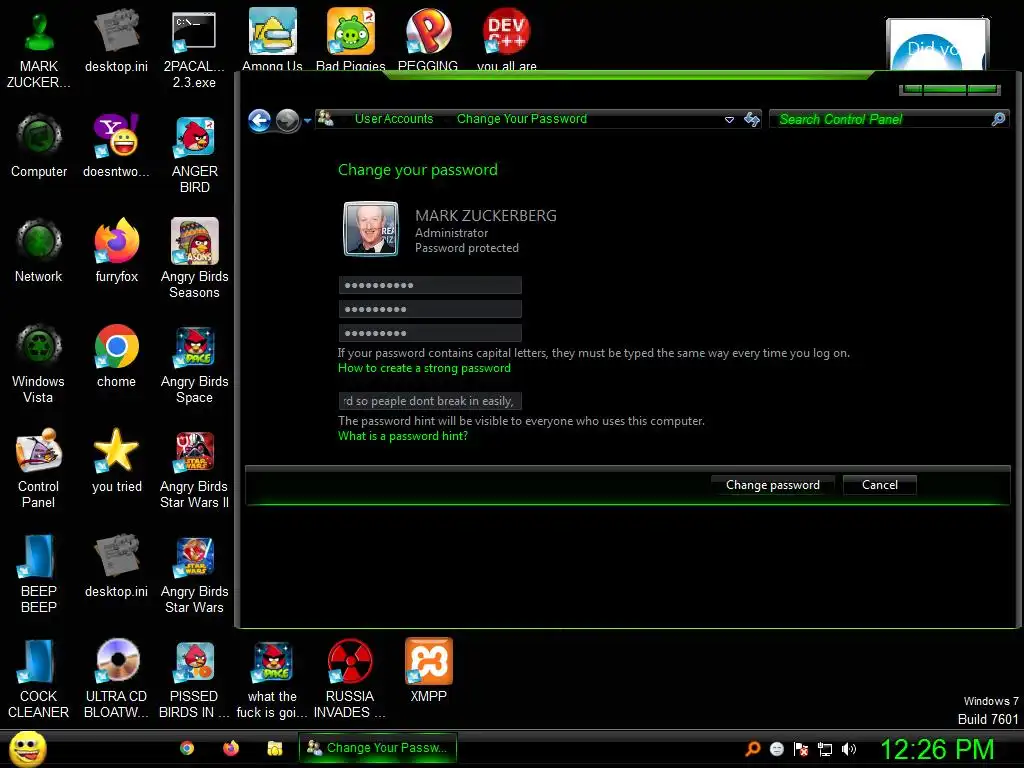The image size is (1024, 768).
Task: Click the password hint text field
Action: pos(430,400)
